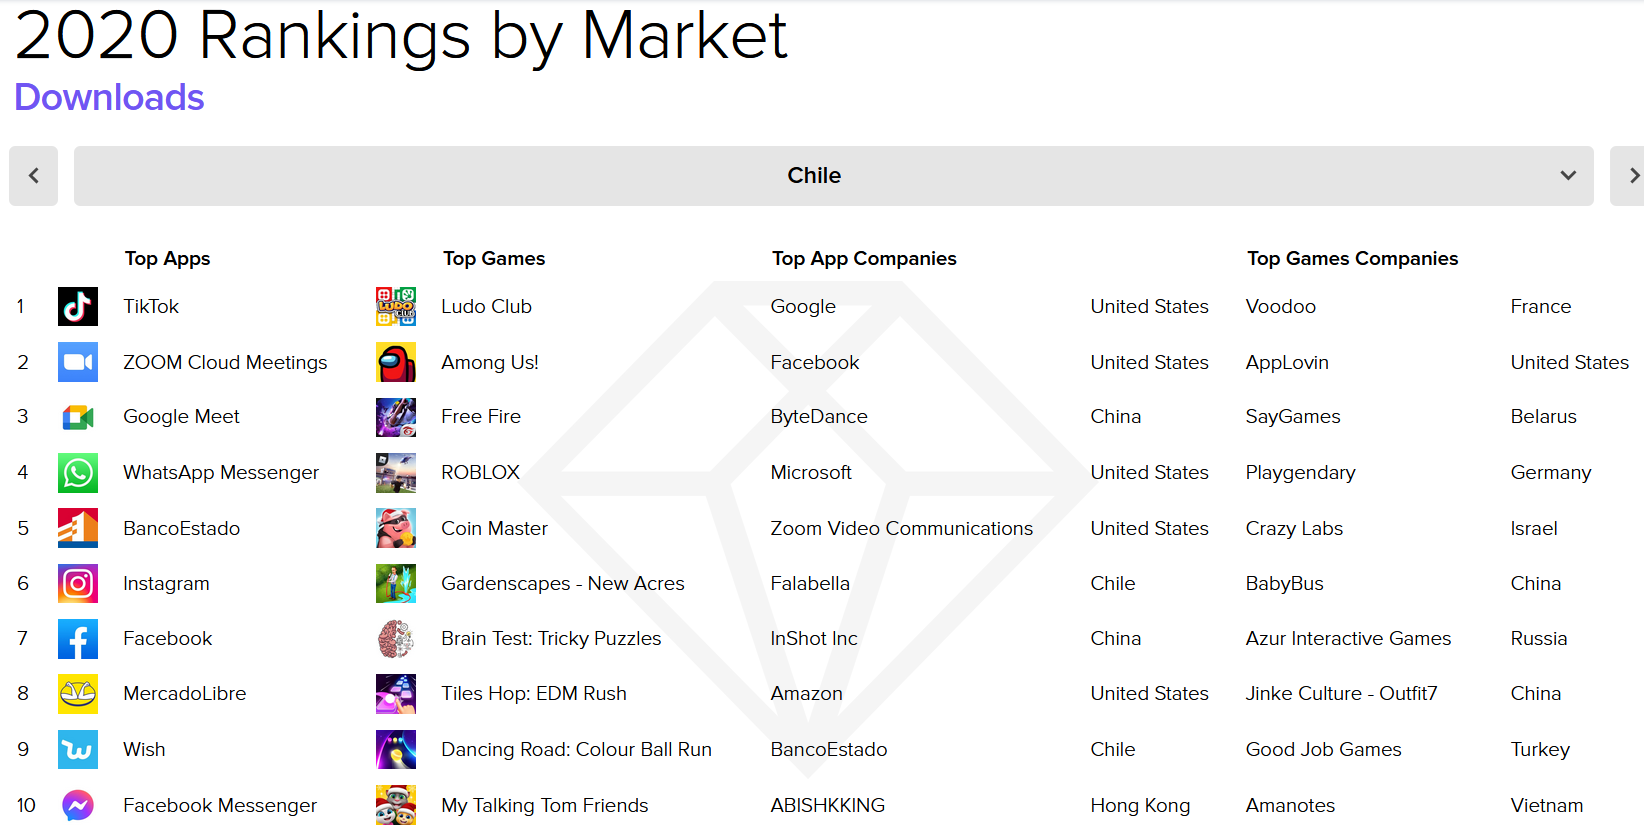Select the Among Us! game icon

coord(396,362)
